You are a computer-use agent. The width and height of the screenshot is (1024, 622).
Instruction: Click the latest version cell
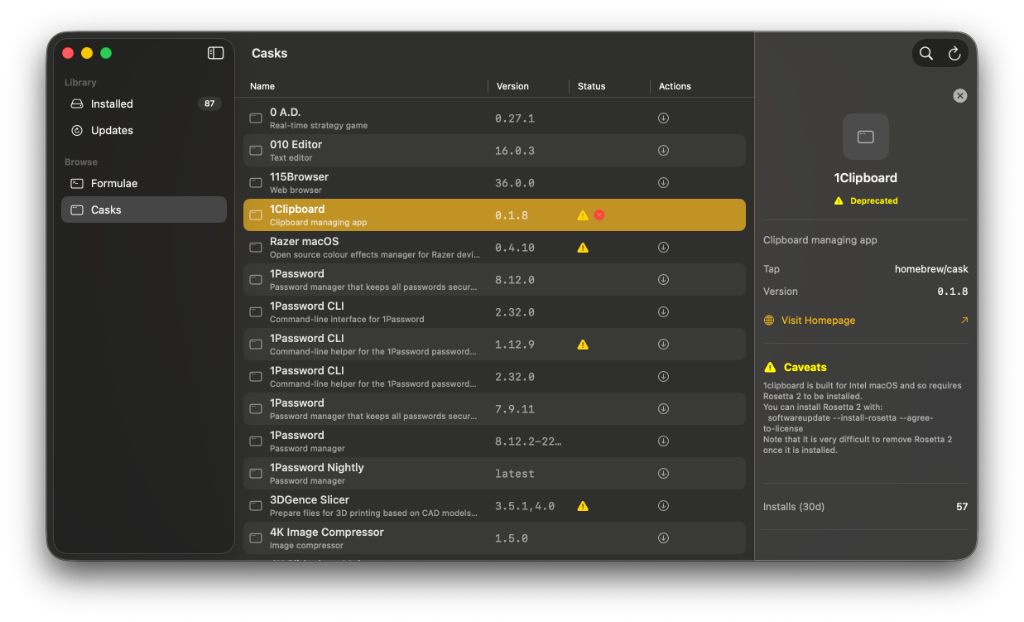515,474
